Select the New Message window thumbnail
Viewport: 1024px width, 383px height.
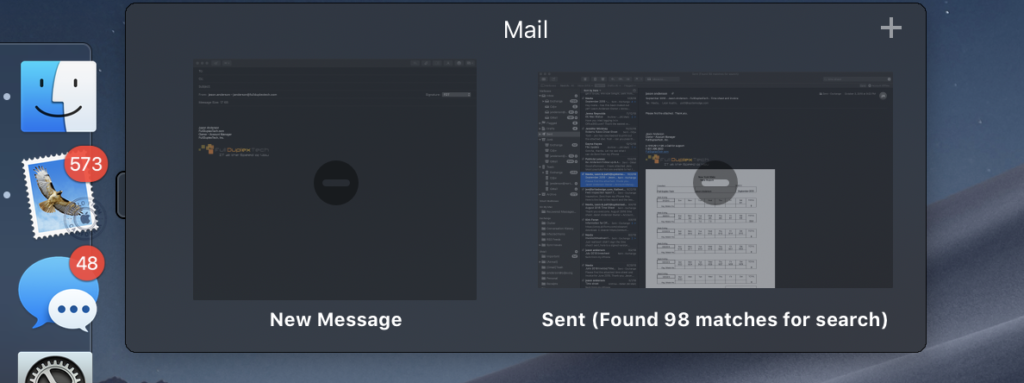(334, 180)
